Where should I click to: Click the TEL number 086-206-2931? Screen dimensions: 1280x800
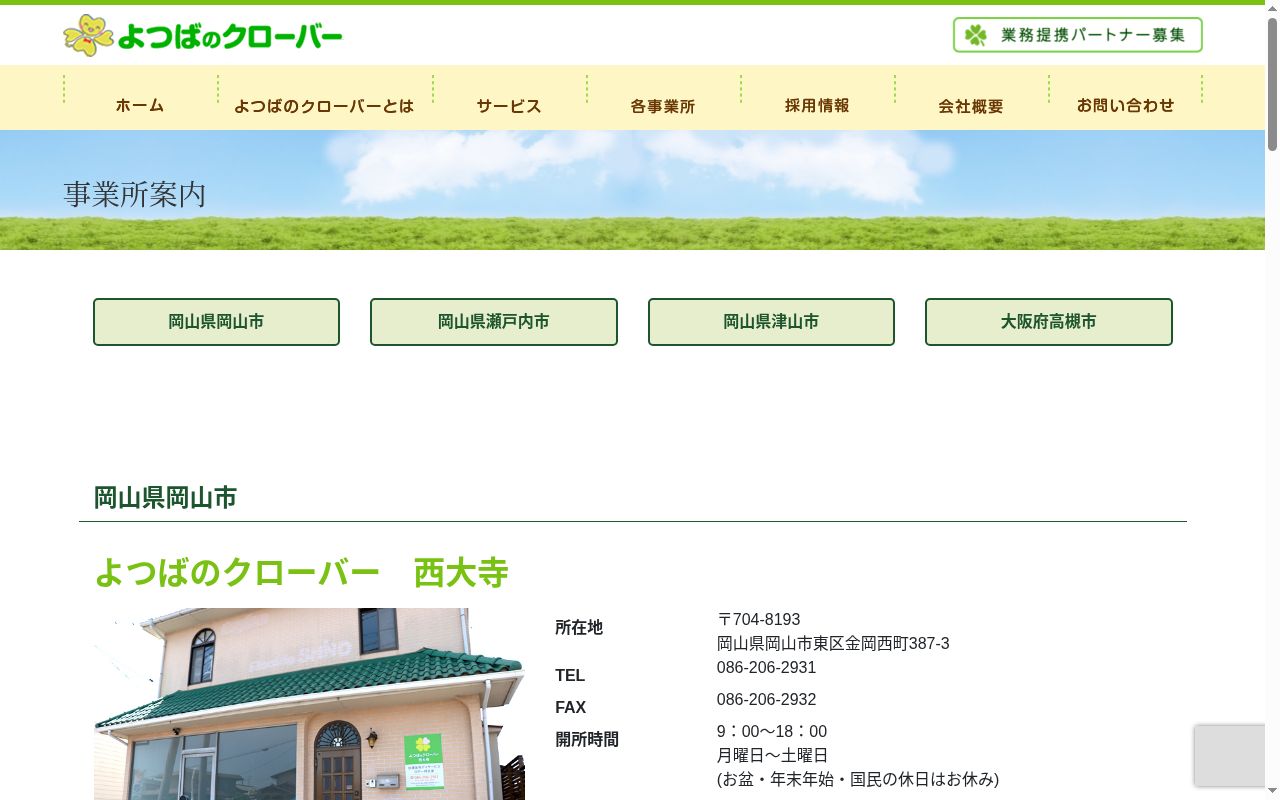[766, 668]
